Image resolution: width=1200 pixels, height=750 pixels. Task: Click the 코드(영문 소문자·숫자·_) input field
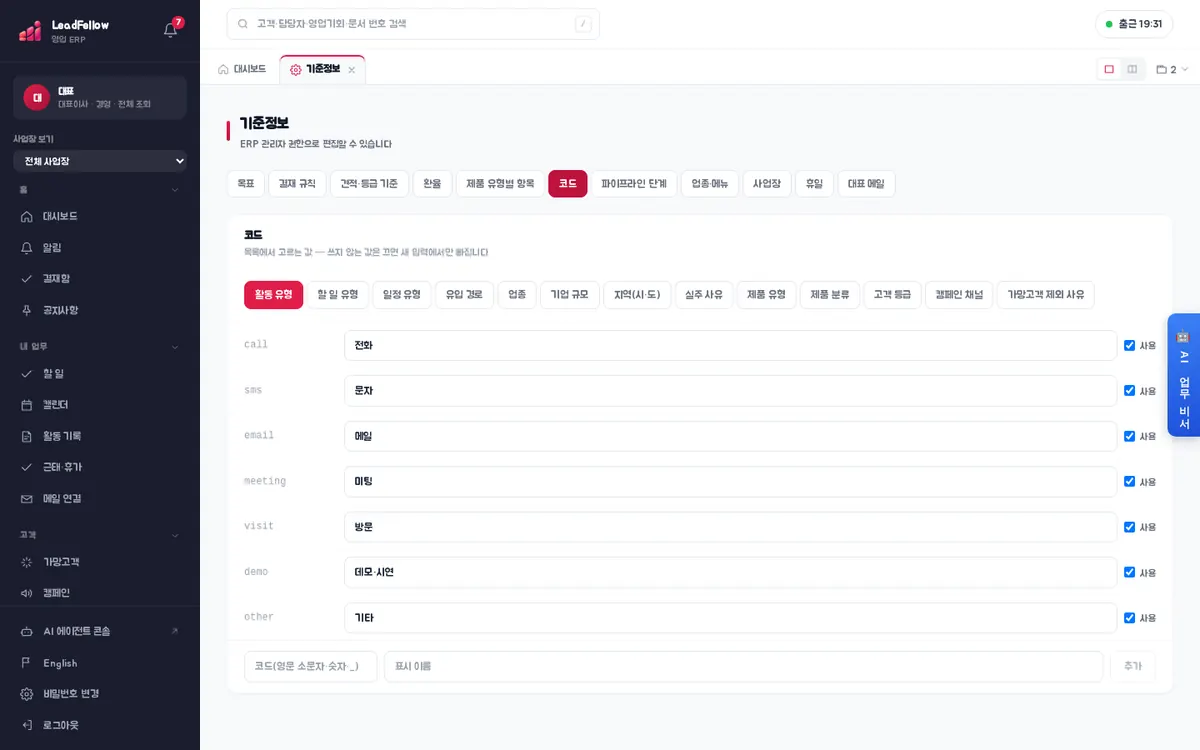tap(311, 667)
